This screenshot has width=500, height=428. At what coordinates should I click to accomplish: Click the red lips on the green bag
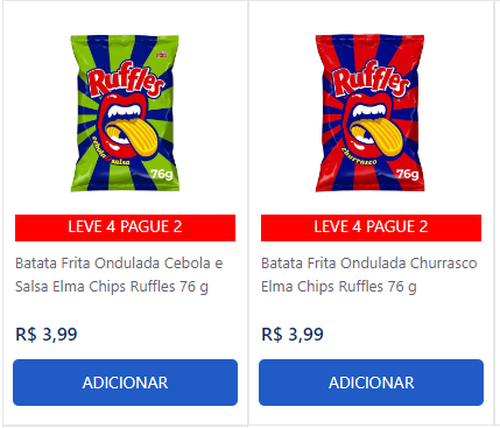tap(122, 122)
